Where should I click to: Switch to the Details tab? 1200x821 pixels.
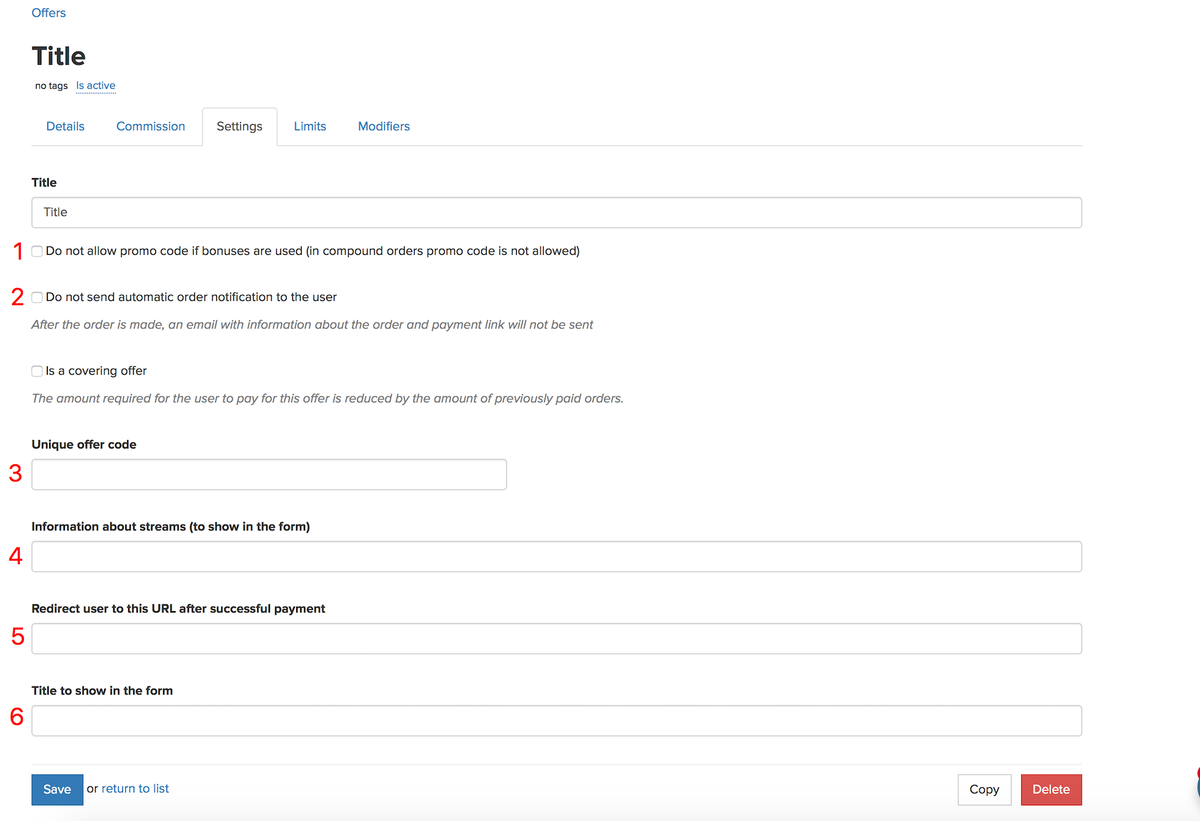click(65, 126)
